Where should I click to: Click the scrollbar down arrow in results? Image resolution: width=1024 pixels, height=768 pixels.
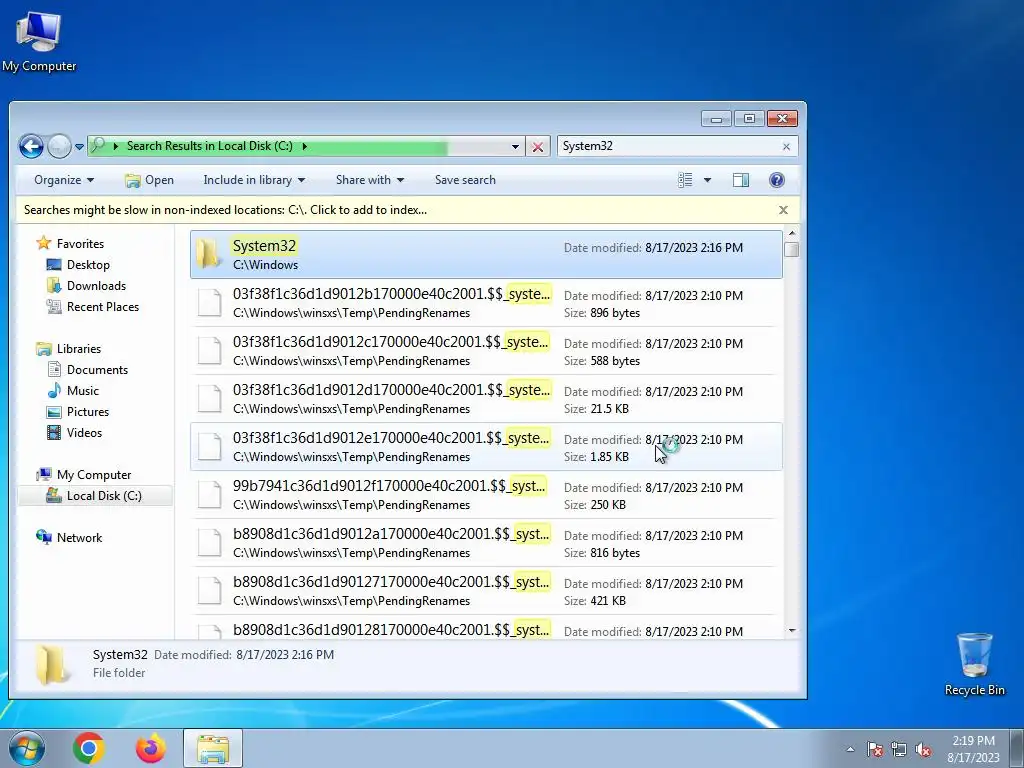tap(792, 631)
